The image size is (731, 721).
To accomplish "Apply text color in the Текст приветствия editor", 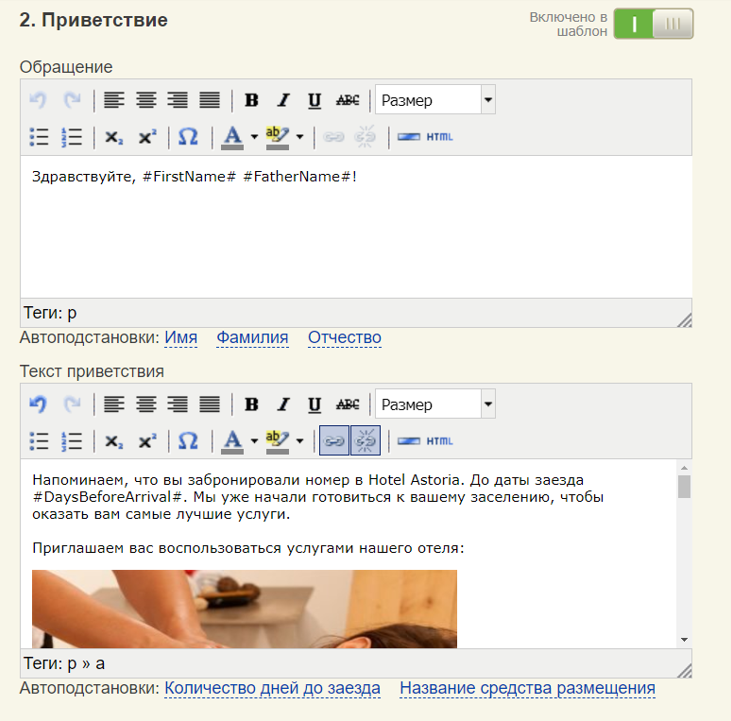I will click(233, 441).
